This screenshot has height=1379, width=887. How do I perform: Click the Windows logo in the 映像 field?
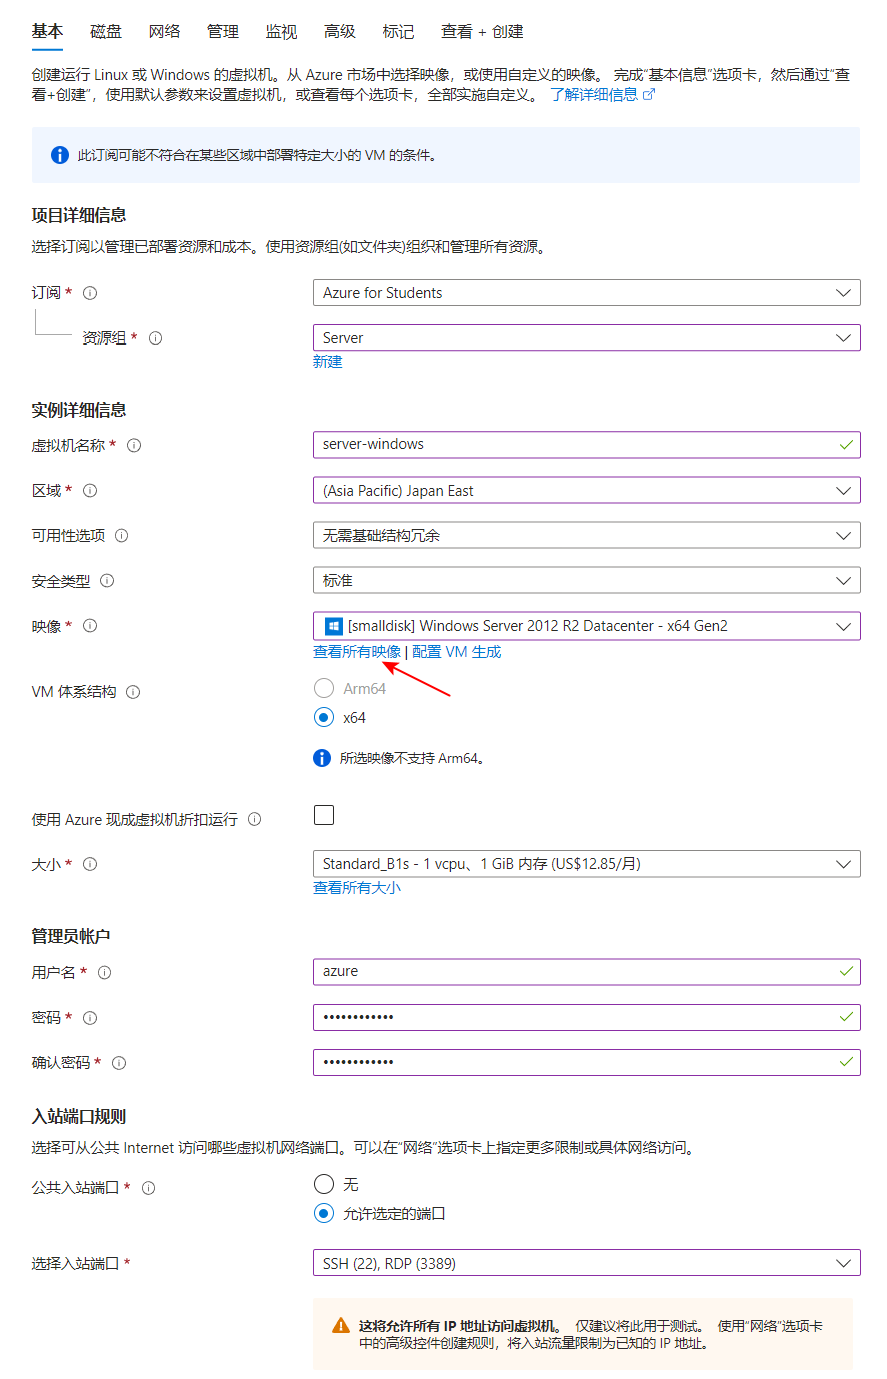(x=332, y=625)
